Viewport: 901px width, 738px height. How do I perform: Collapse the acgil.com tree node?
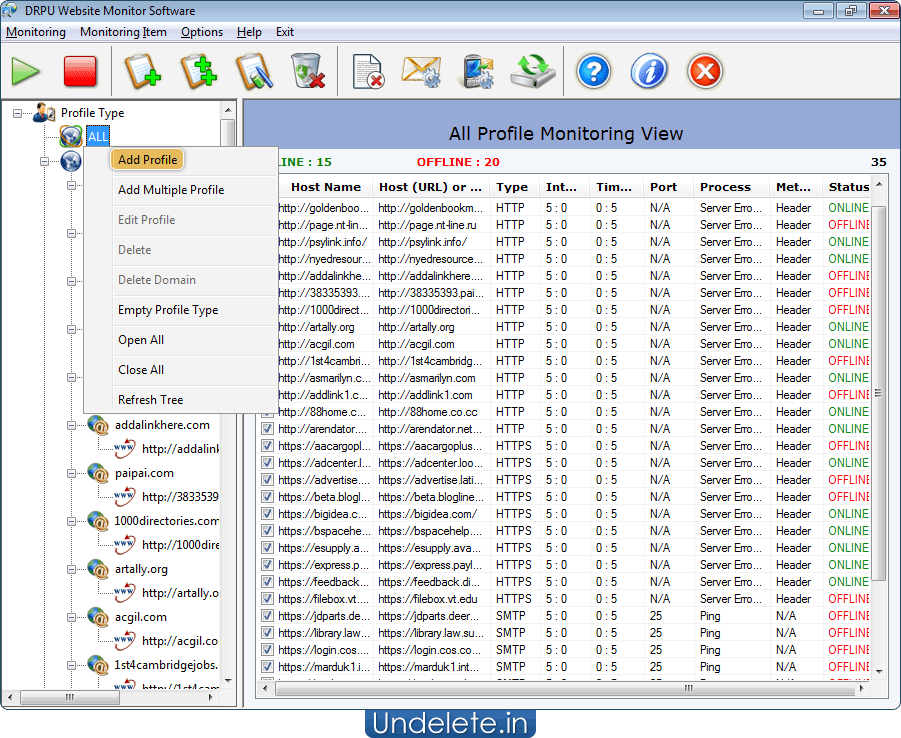pyautogui.click(x=71, y=617)
